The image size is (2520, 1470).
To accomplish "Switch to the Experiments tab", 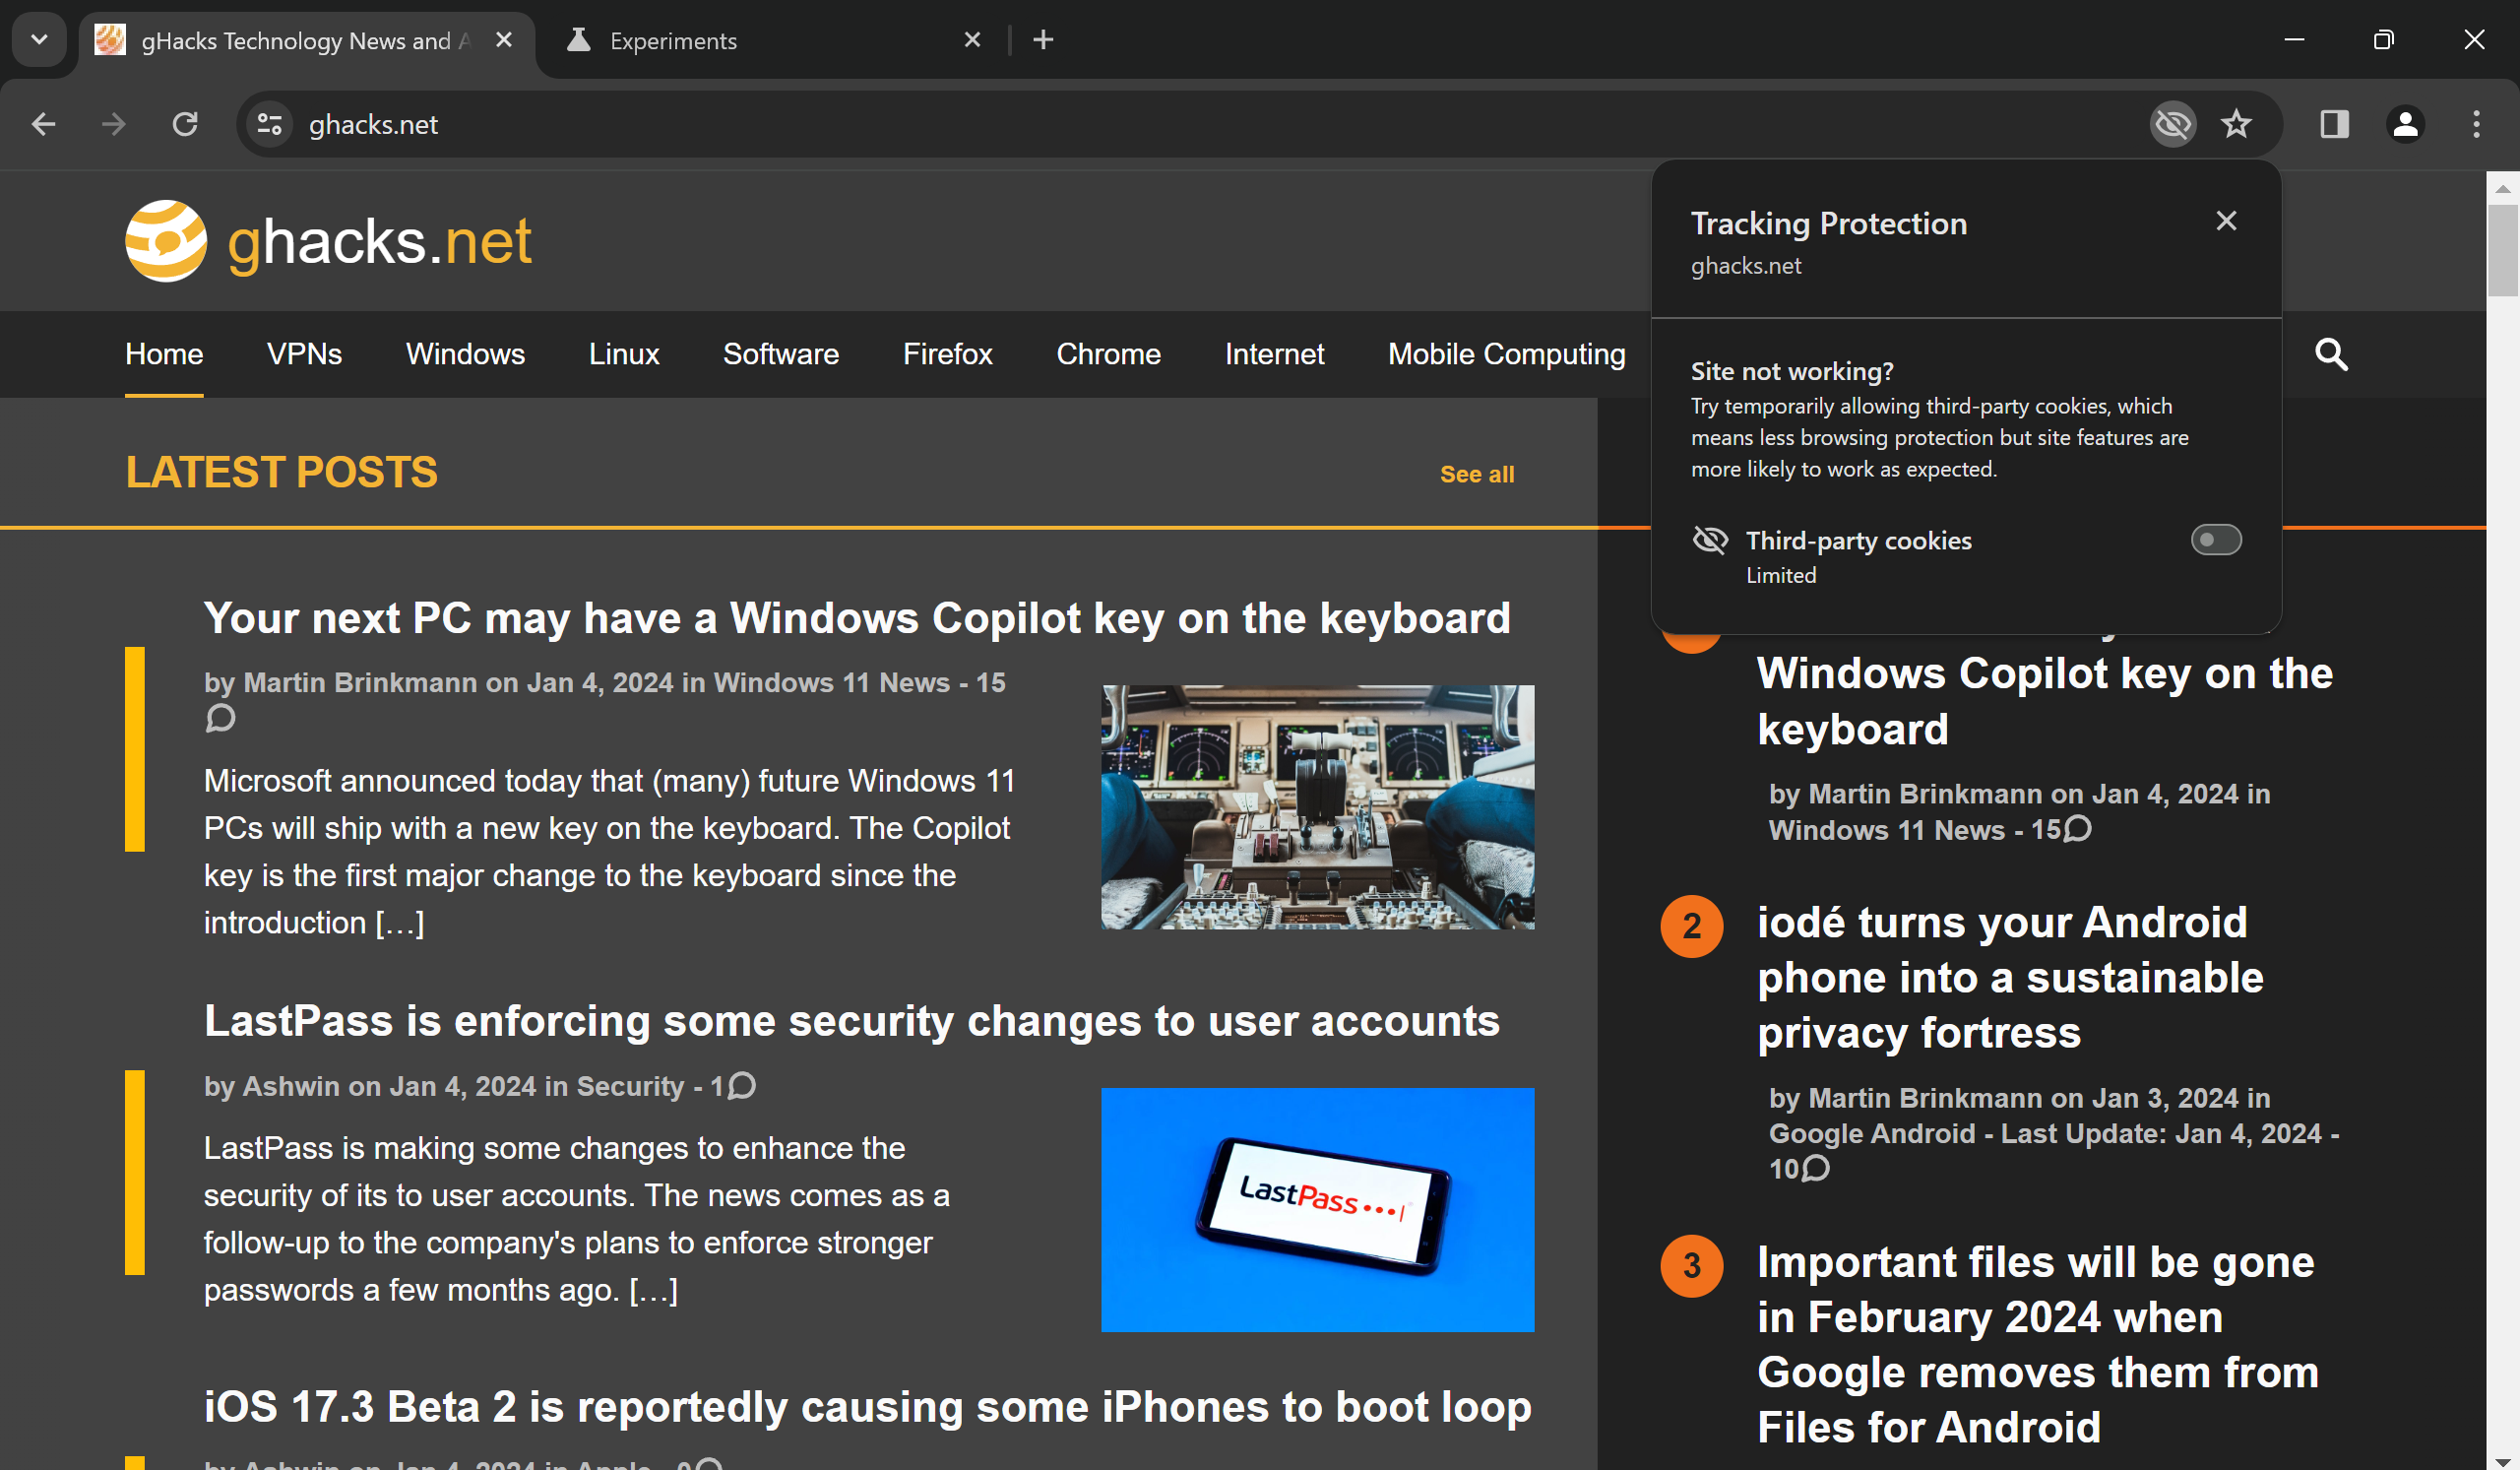I will point(672,40).
